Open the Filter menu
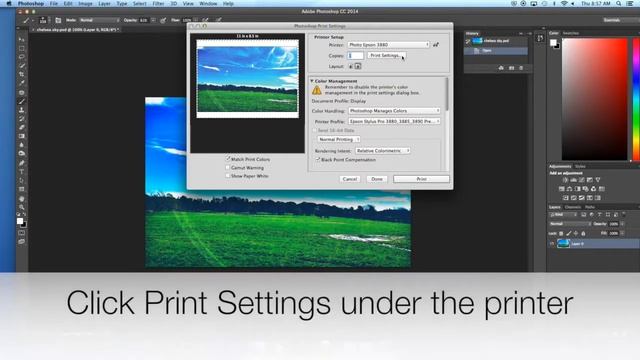640x360 pixels. 158,3
